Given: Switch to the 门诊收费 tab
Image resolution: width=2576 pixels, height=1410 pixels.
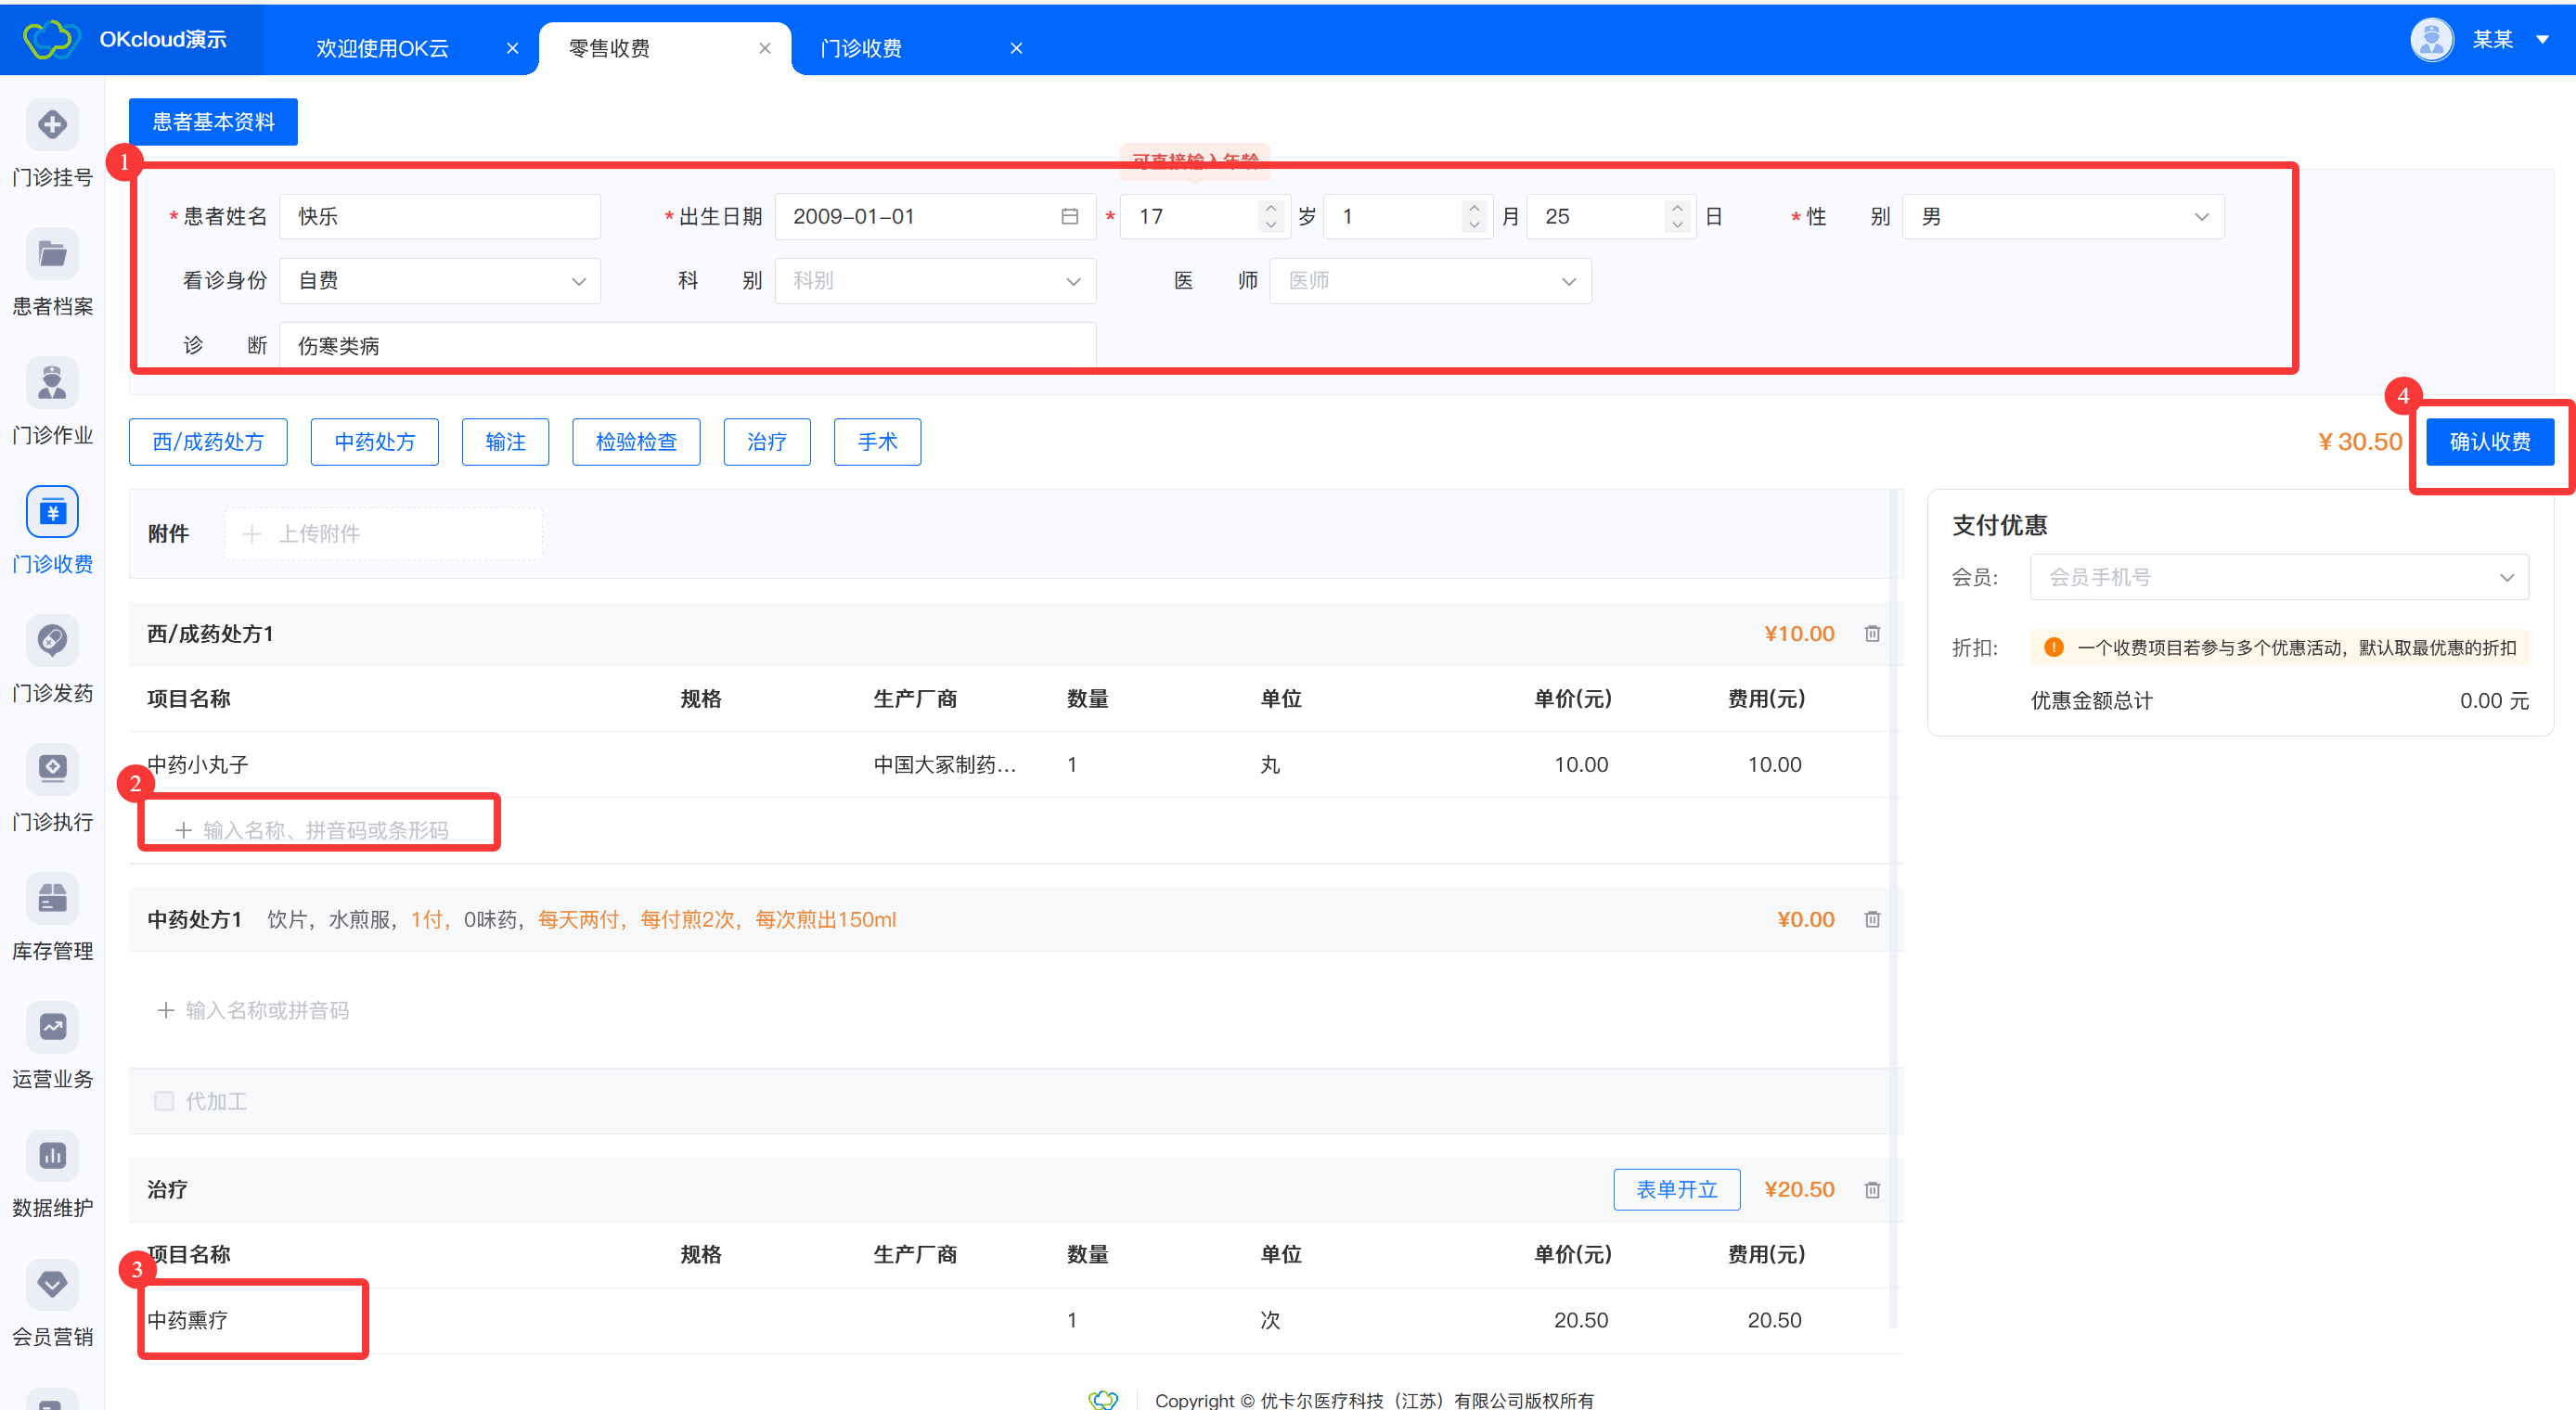Looking at the screenshot, I should pyautogui.click(x=861, y=48).
